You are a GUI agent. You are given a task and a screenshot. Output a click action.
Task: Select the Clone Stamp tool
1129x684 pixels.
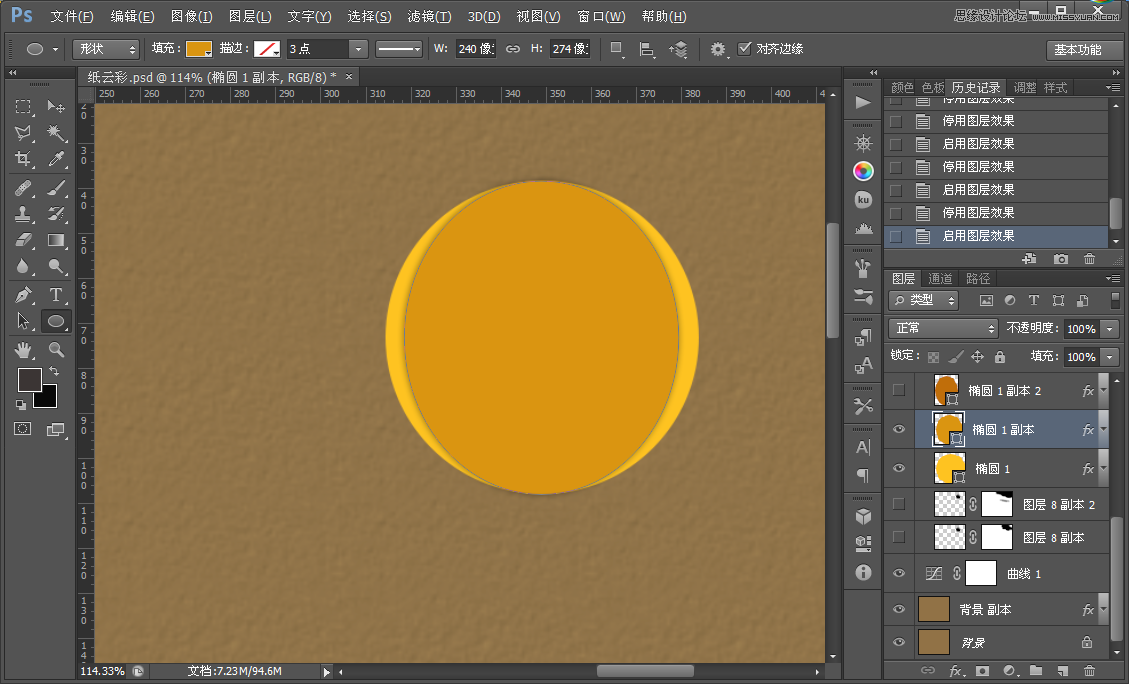point(23,214)
